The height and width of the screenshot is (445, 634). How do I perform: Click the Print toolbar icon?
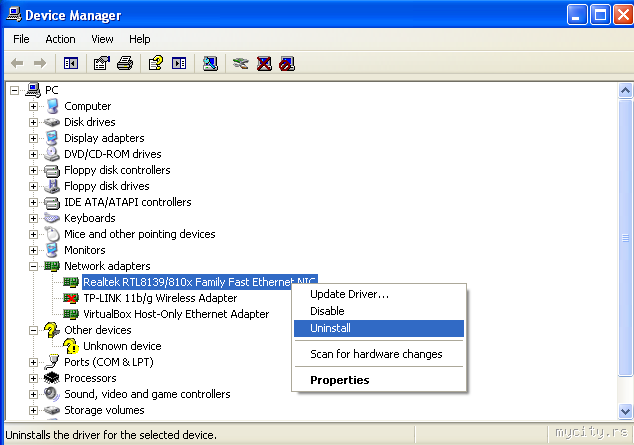[x=125, y=63]
